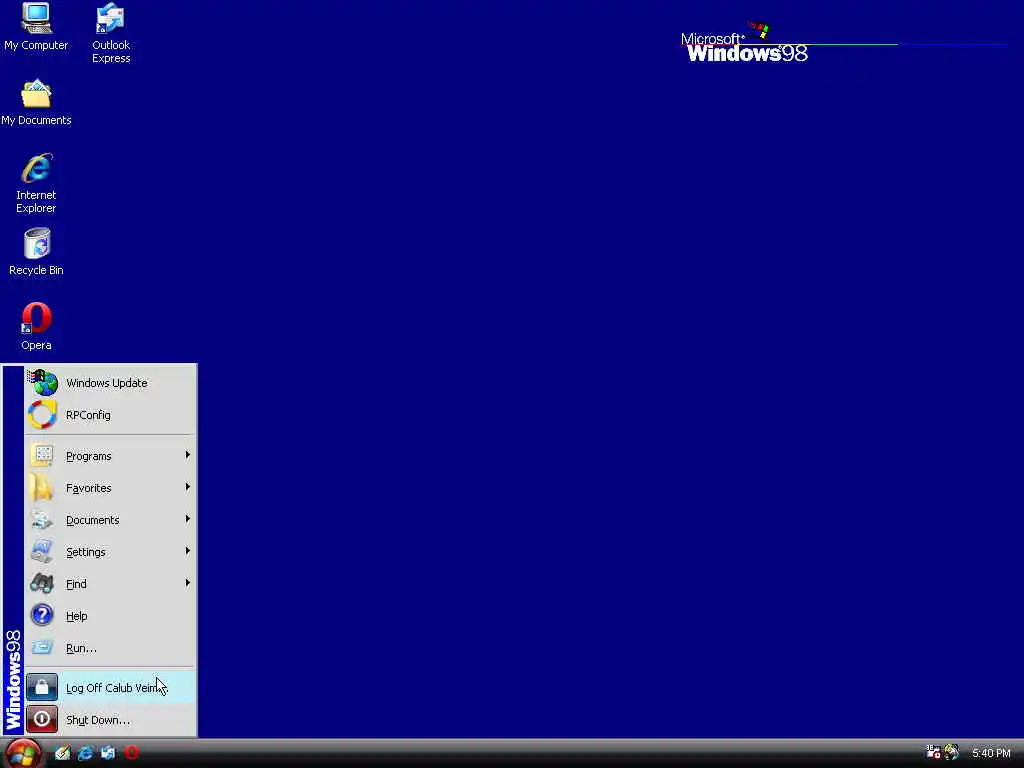Open the My Computer desktop icon

(x=36, y=27)
